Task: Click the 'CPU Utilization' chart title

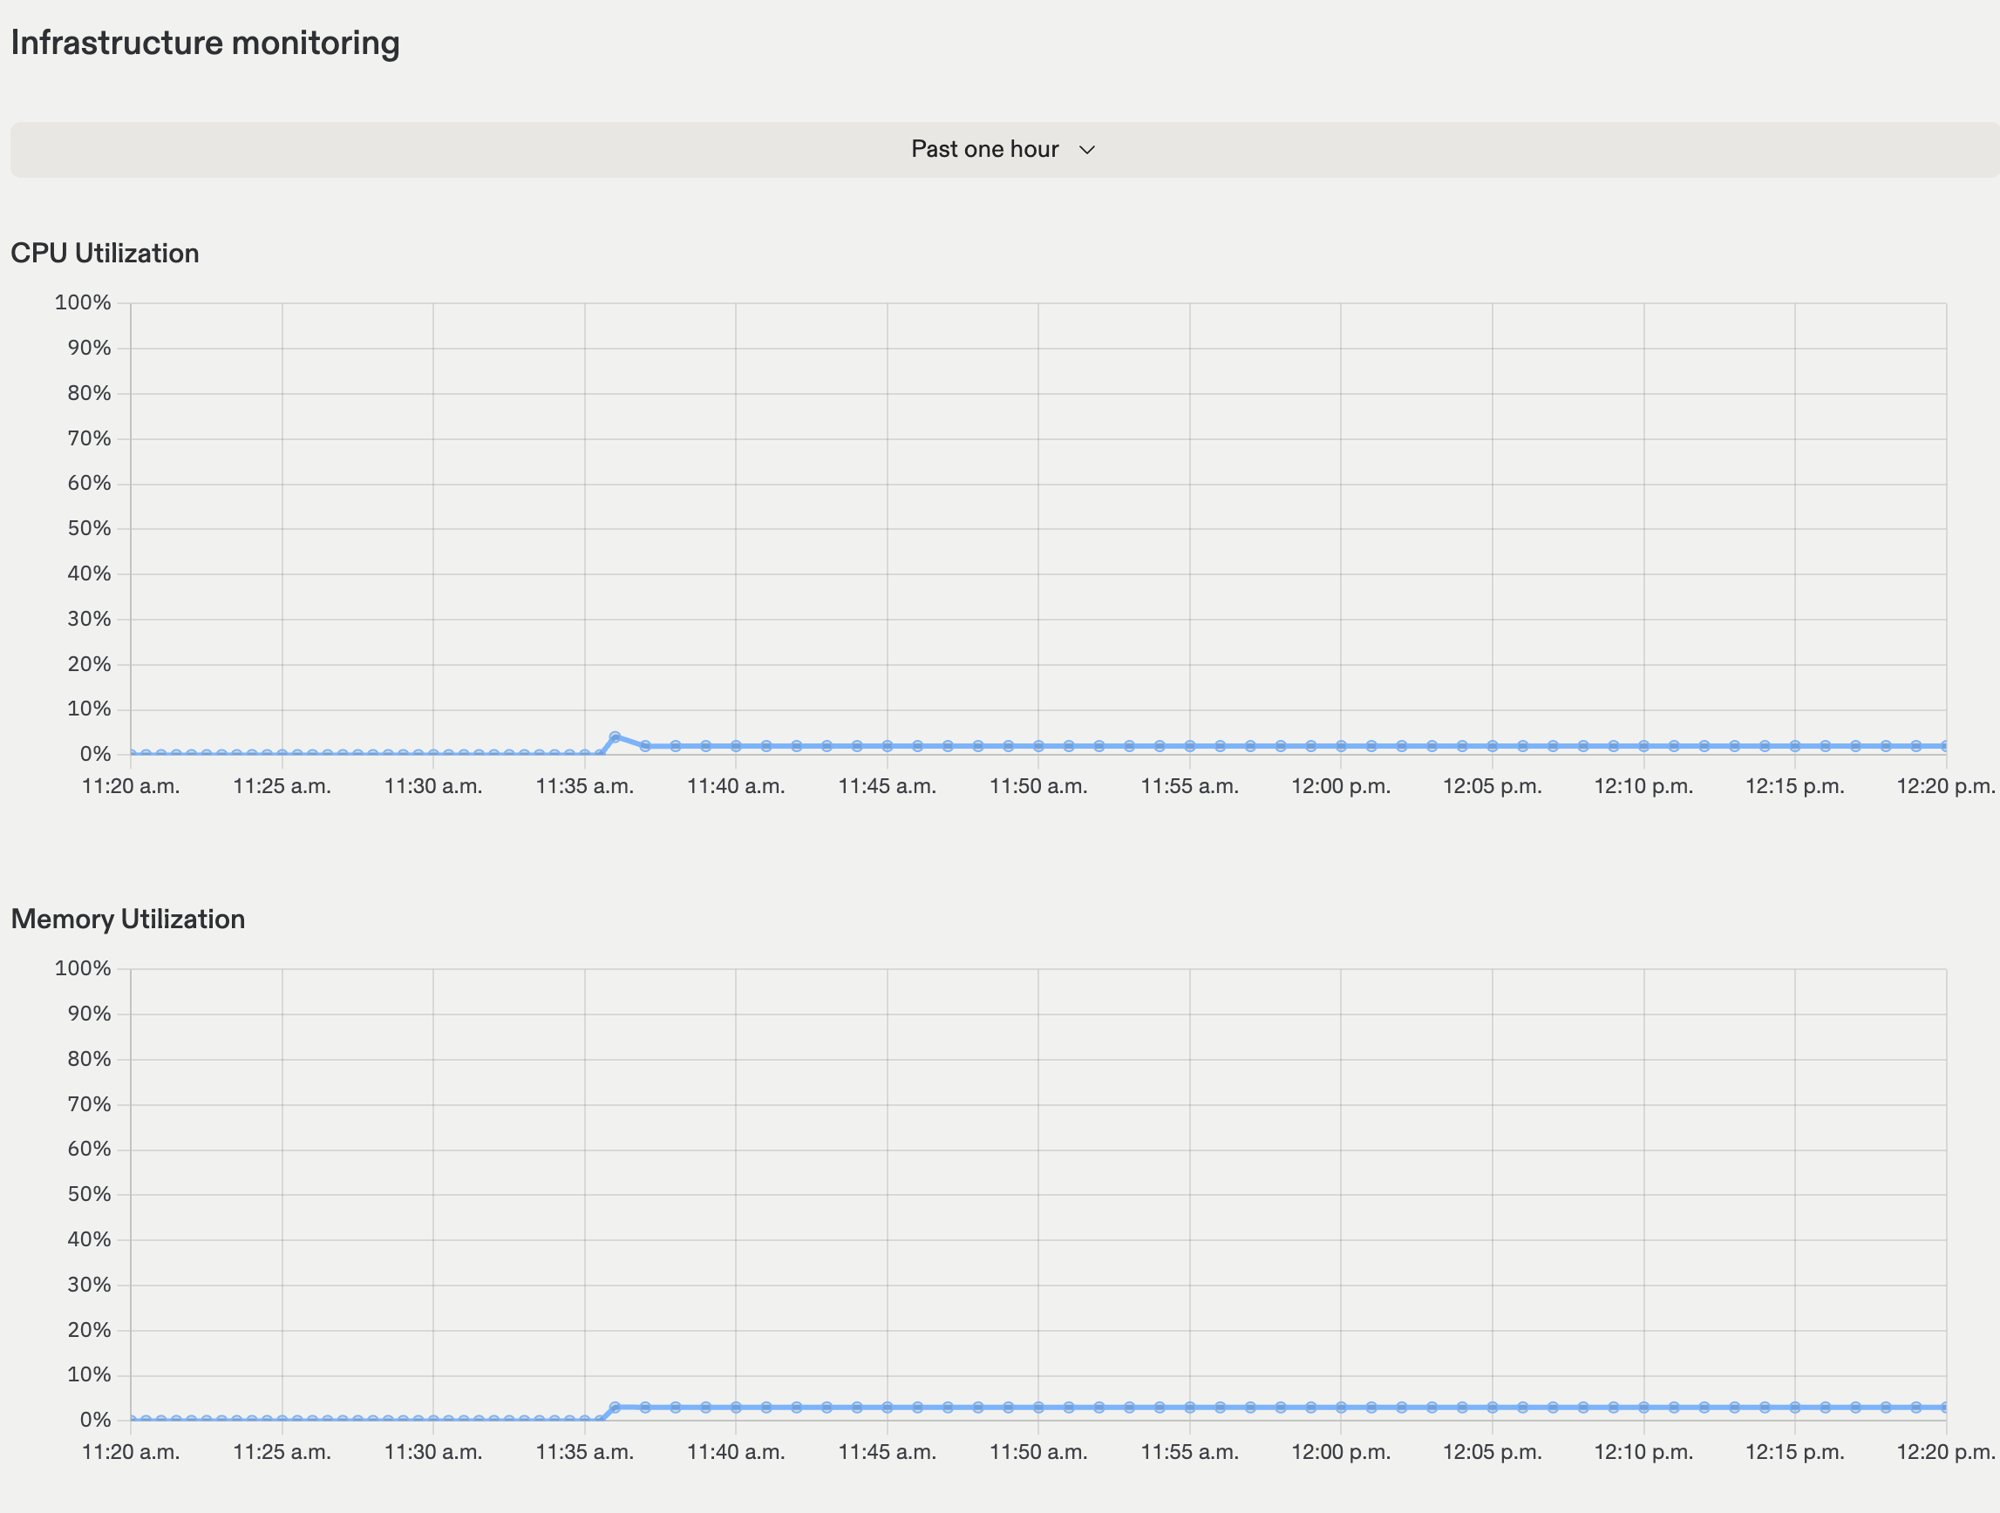Action: 105,253
